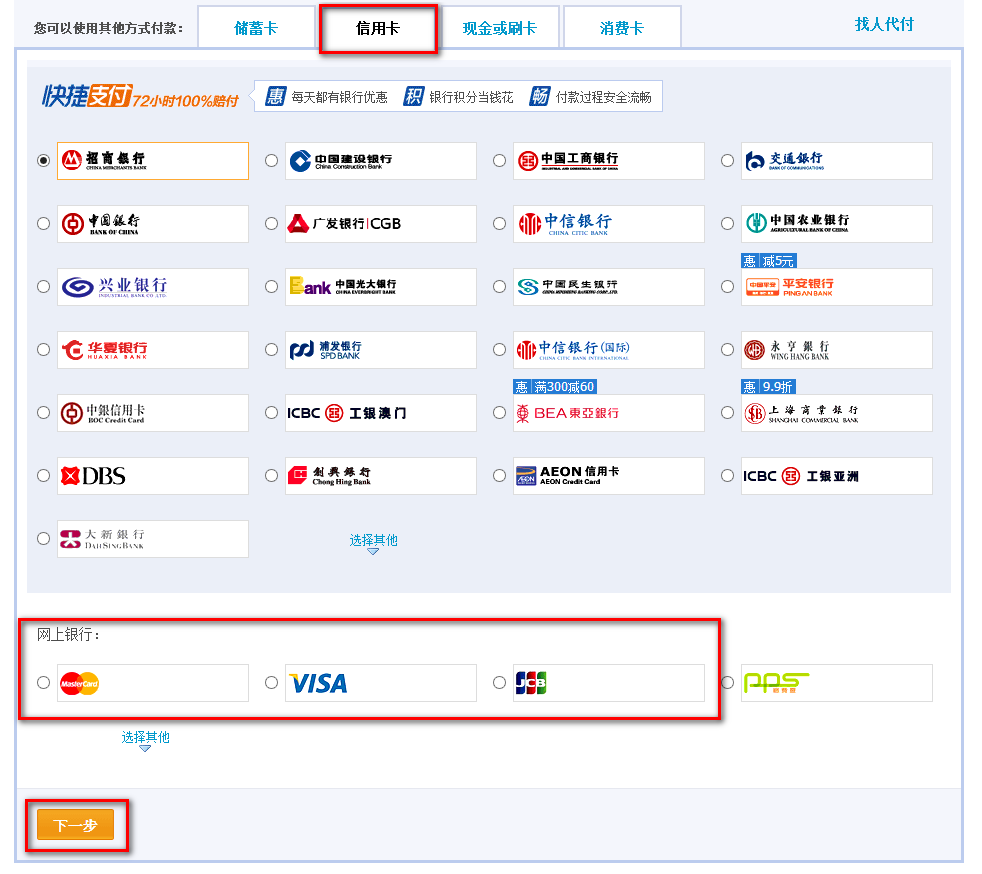Expand 选择其他 under online banking options

(x=145, y=738)
